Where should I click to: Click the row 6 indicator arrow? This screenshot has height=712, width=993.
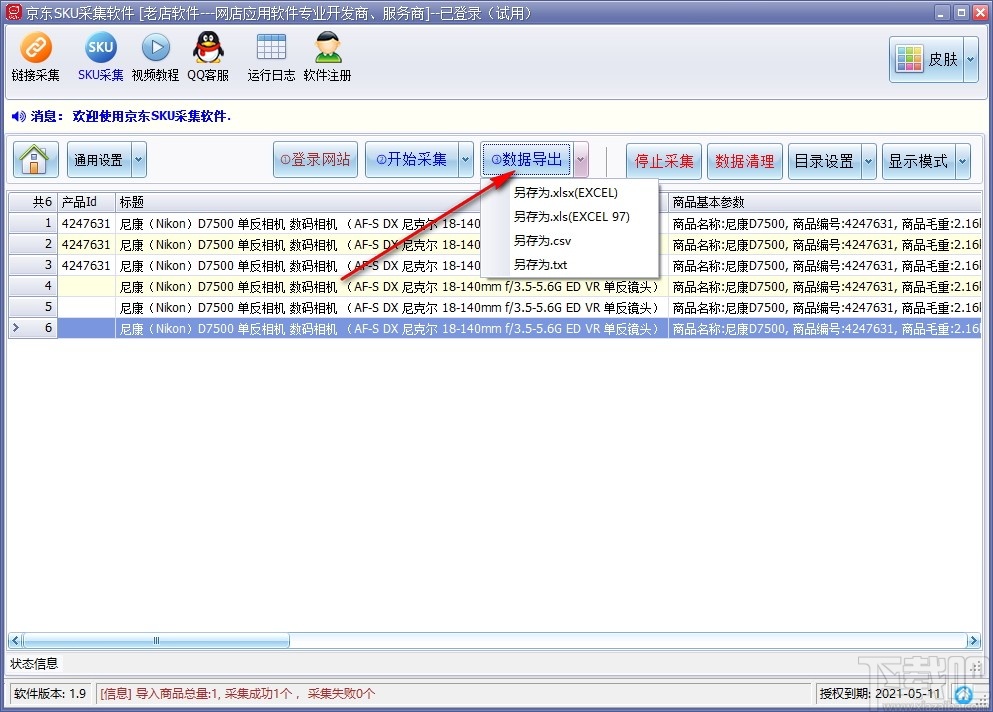tap(16, 327)
